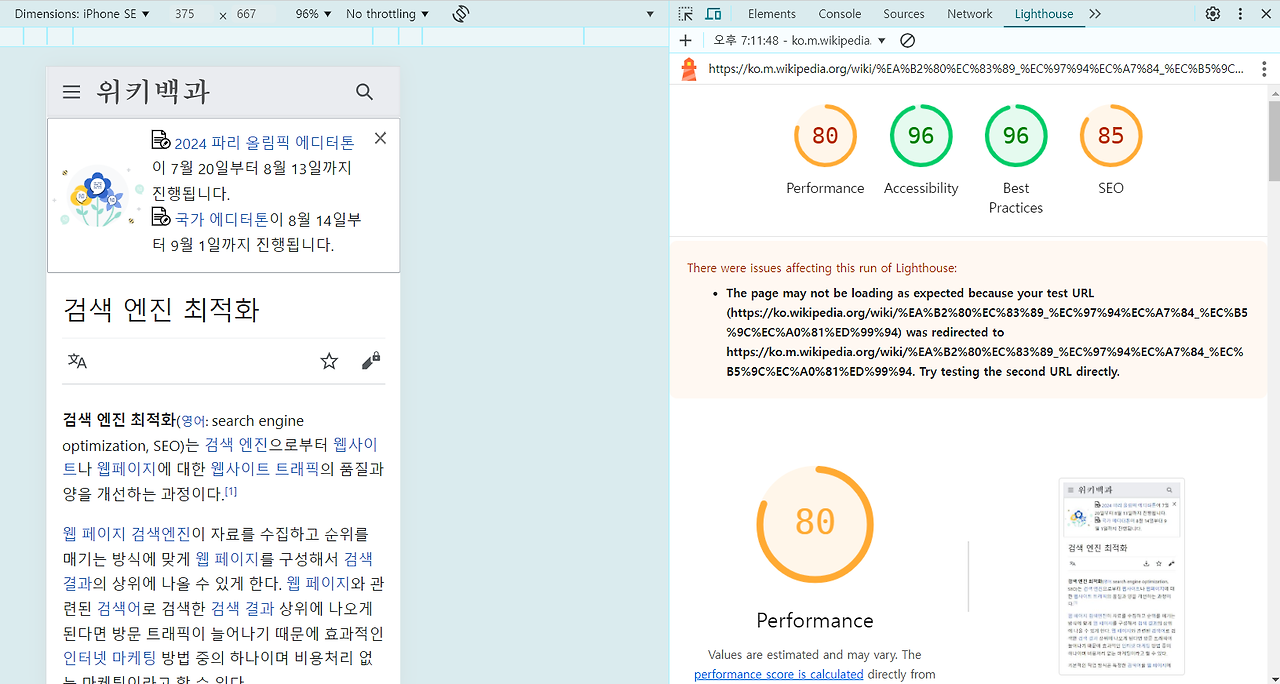This screenshot has width=1280, height=684.
Task: Switch to the Sources tab
Action: (904, 14)
